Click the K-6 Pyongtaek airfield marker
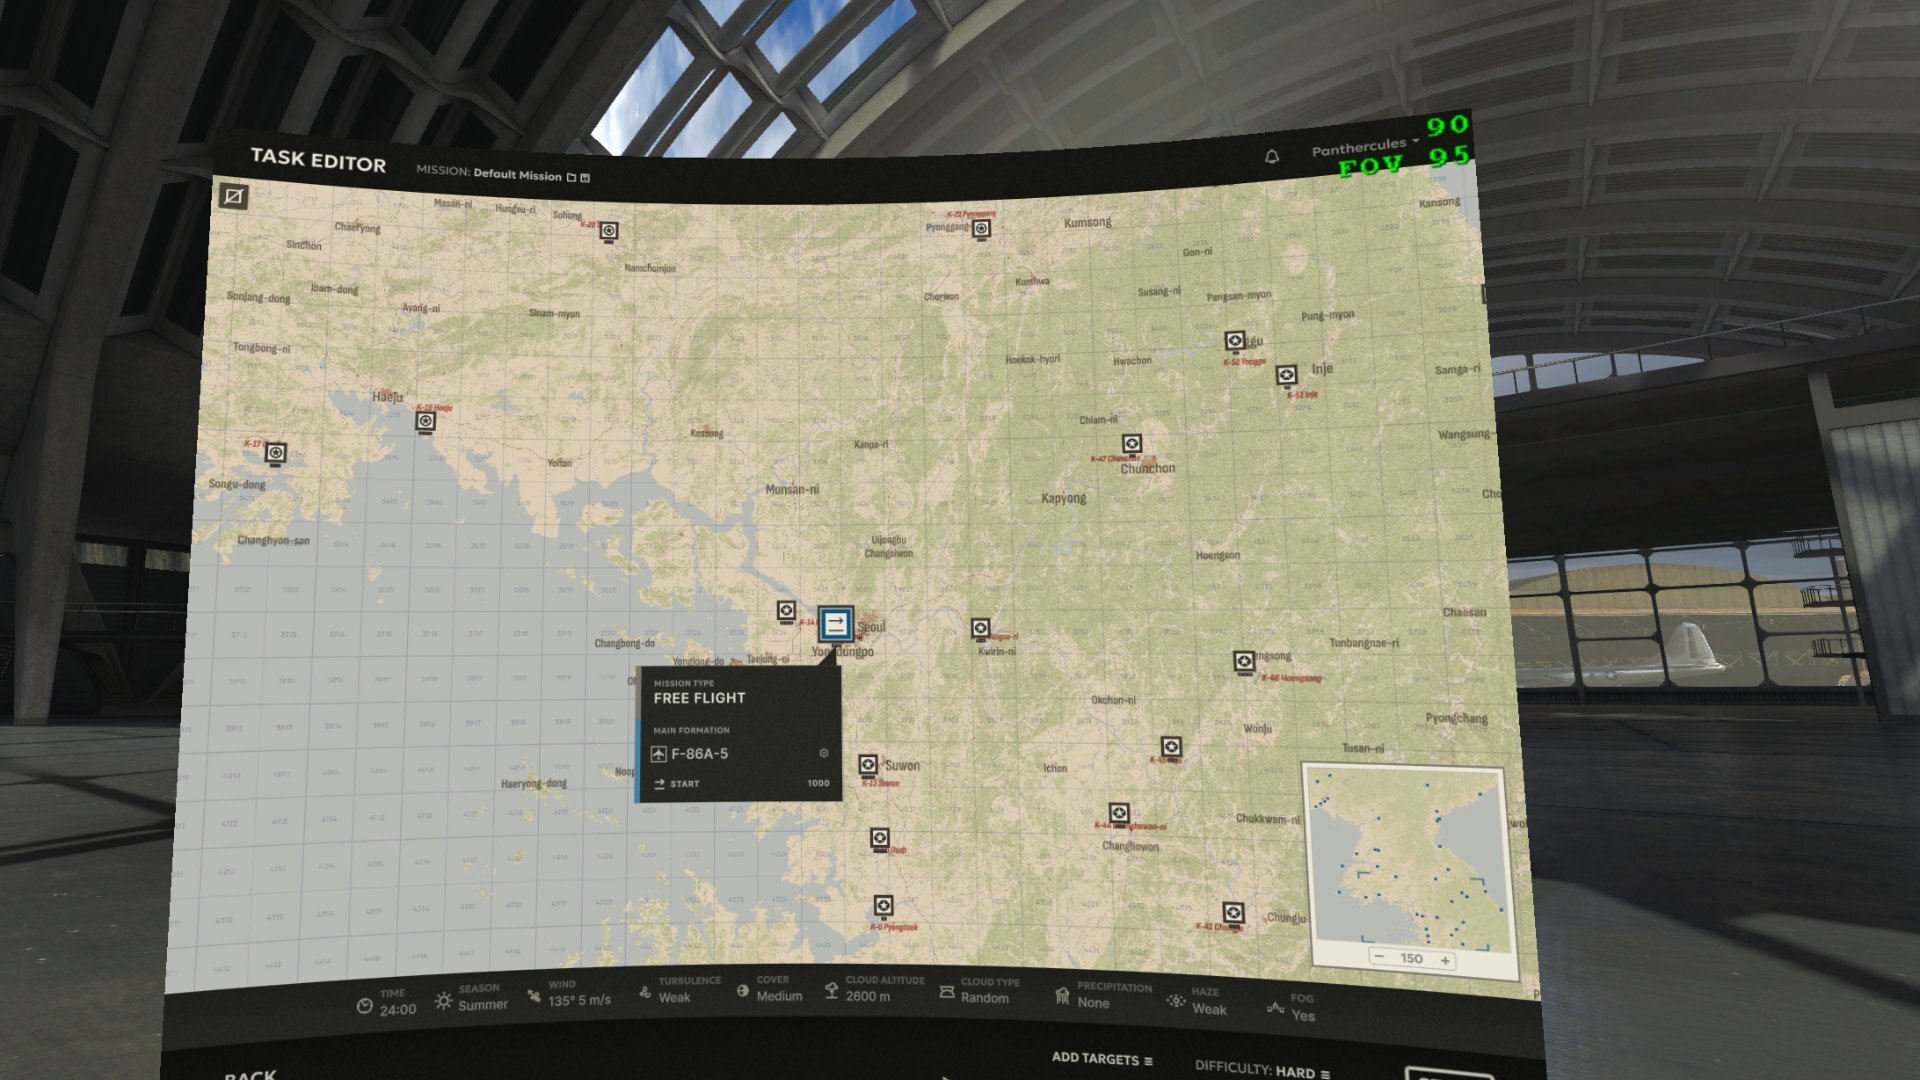 (x=883, y=907)
